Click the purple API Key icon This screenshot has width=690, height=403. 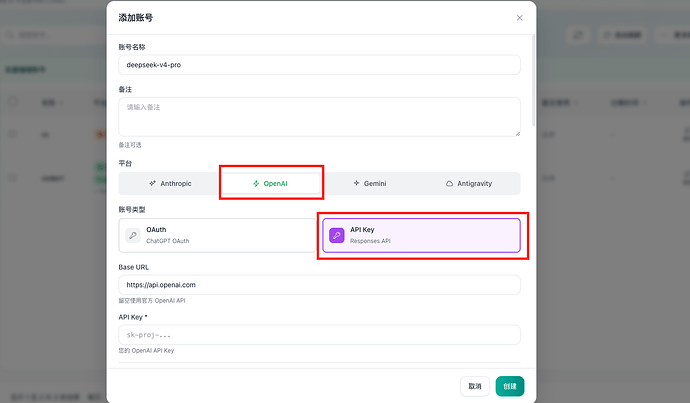click(337, 235)
